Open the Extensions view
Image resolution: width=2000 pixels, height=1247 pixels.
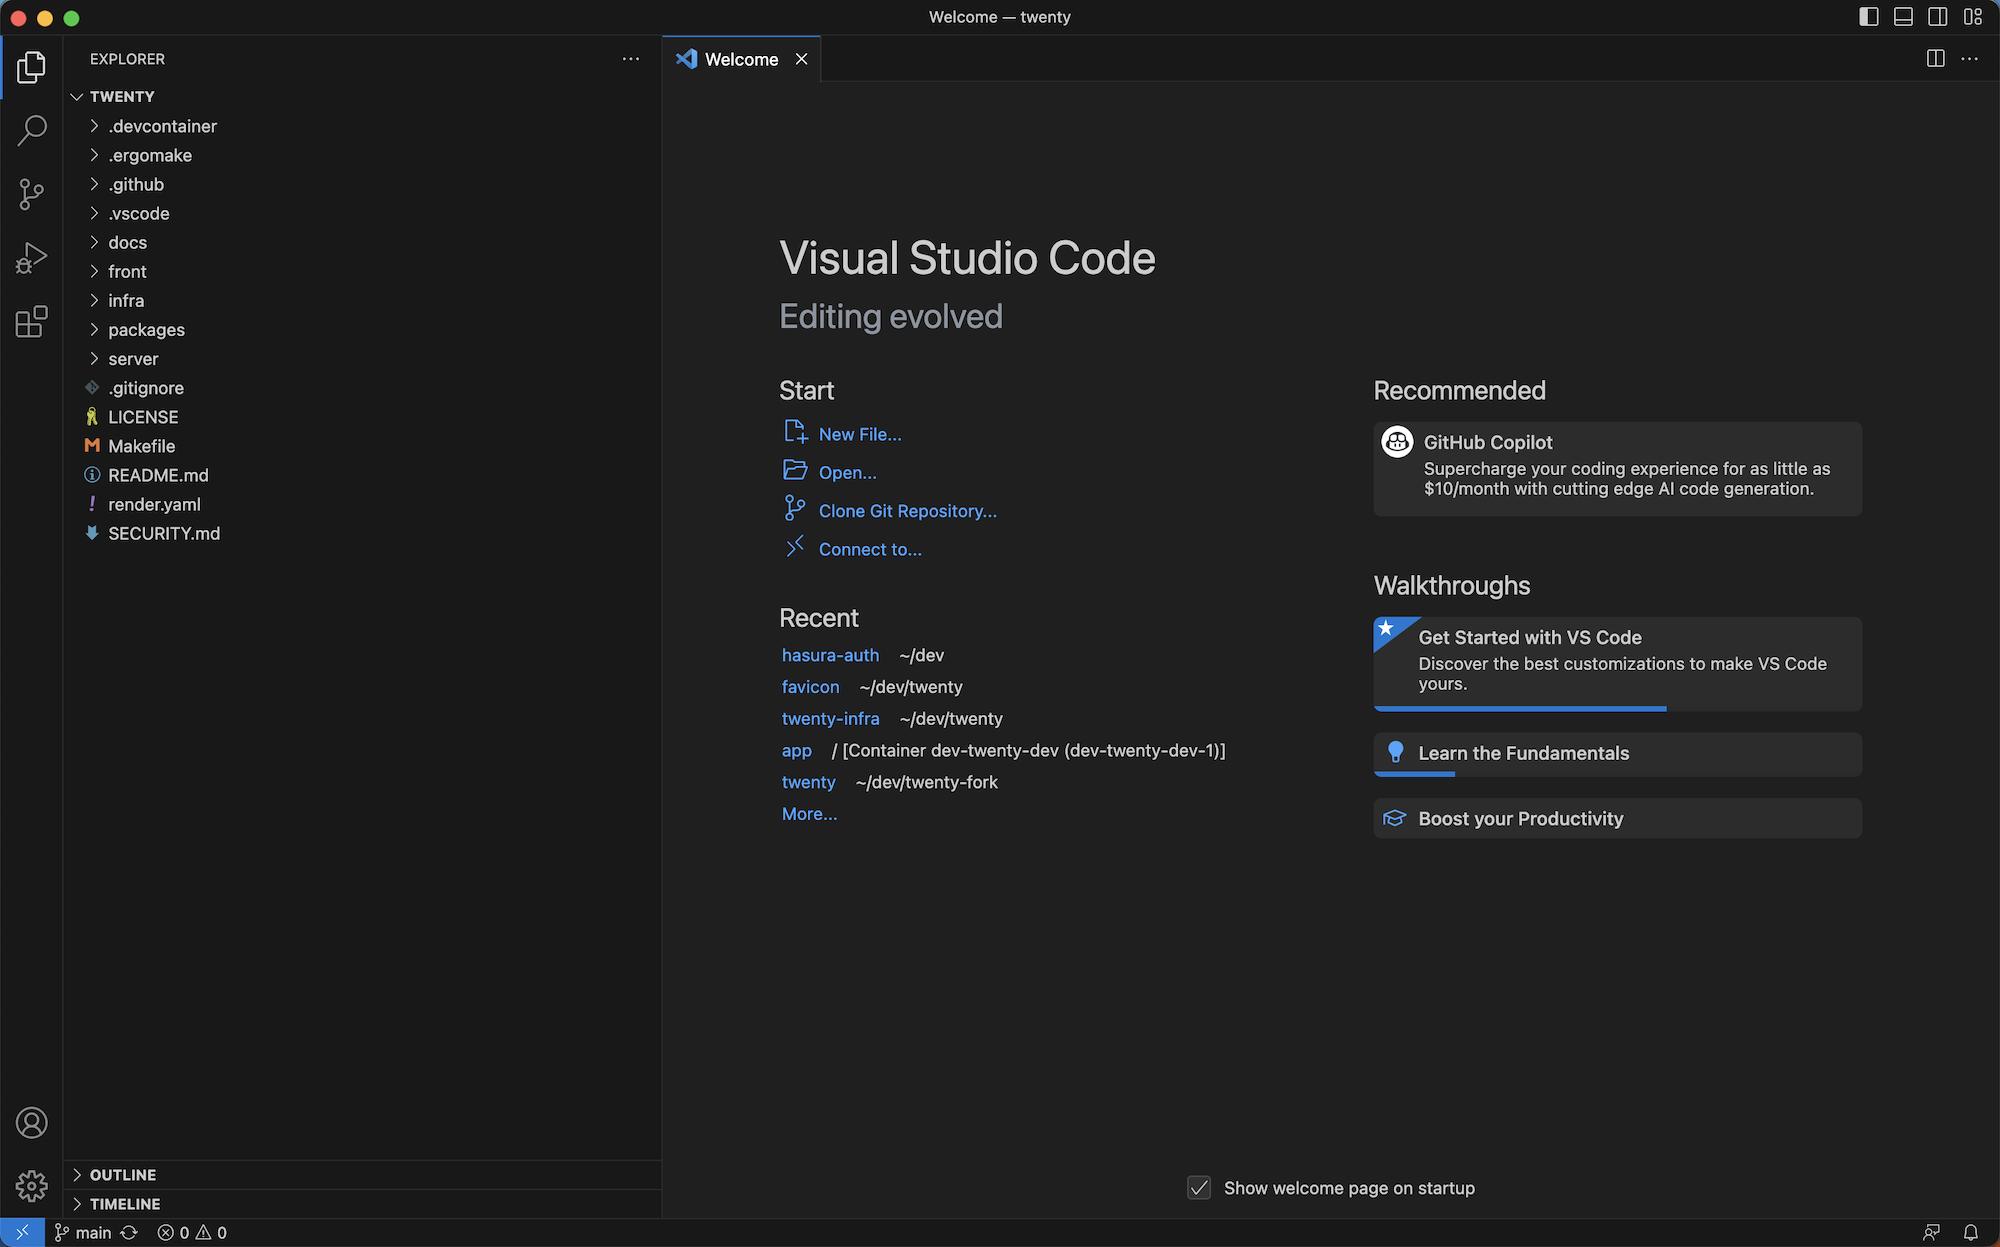coord(31,322)
